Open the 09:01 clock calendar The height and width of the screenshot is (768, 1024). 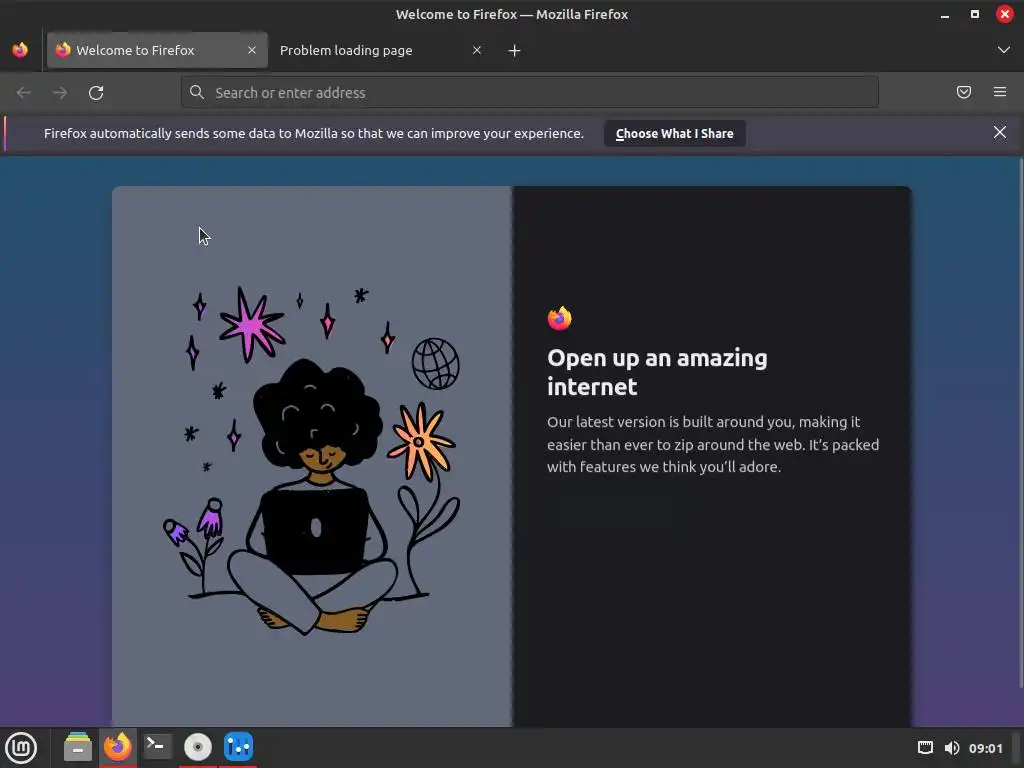985,748
